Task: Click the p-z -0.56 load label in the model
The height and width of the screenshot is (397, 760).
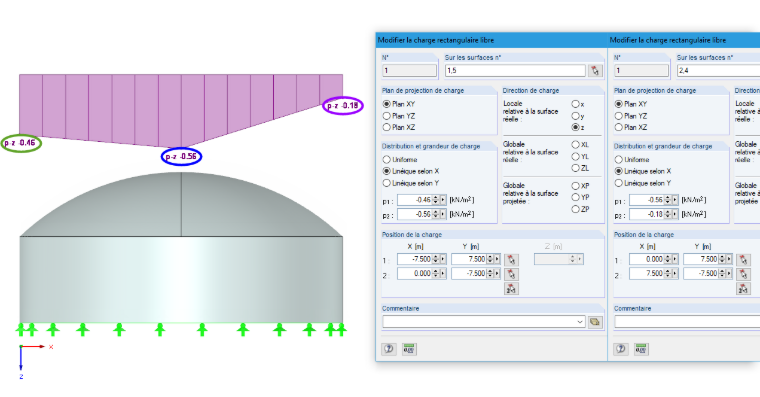Action: 181,157
